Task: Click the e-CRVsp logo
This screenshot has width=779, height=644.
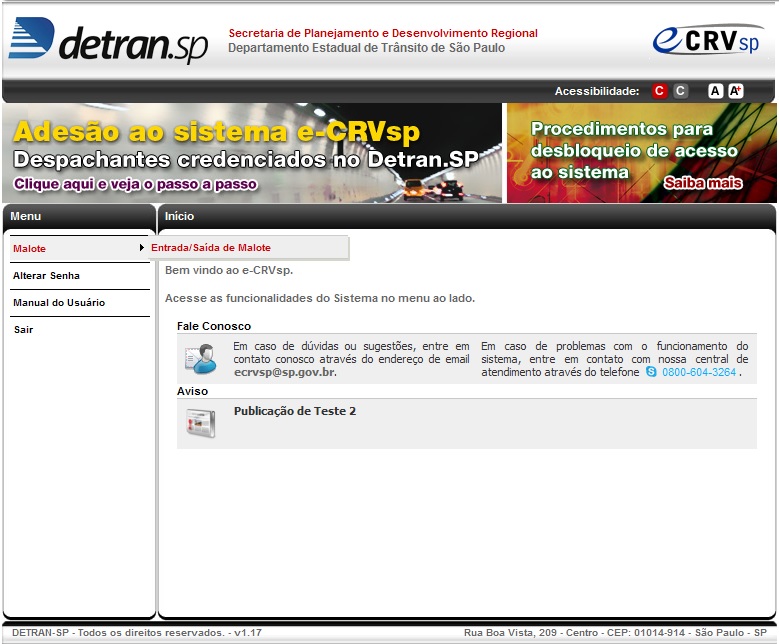Action: [x=708, y=39]
